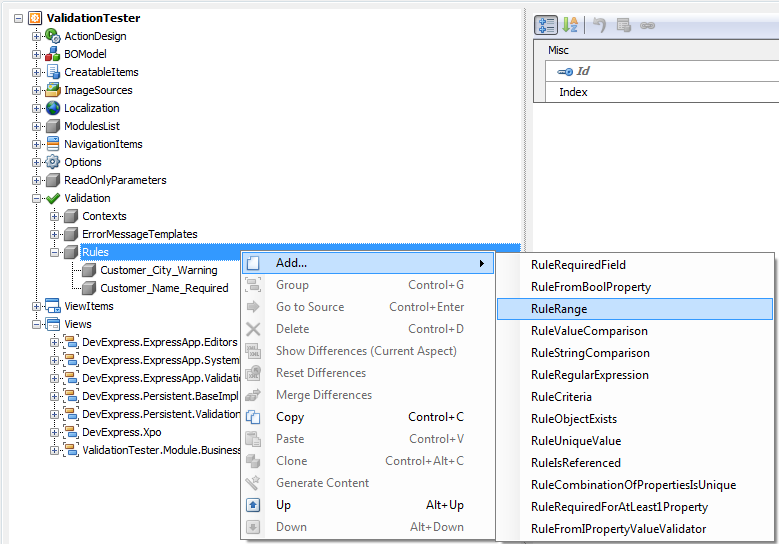Click the link chain icon in property toolbar

647,25
